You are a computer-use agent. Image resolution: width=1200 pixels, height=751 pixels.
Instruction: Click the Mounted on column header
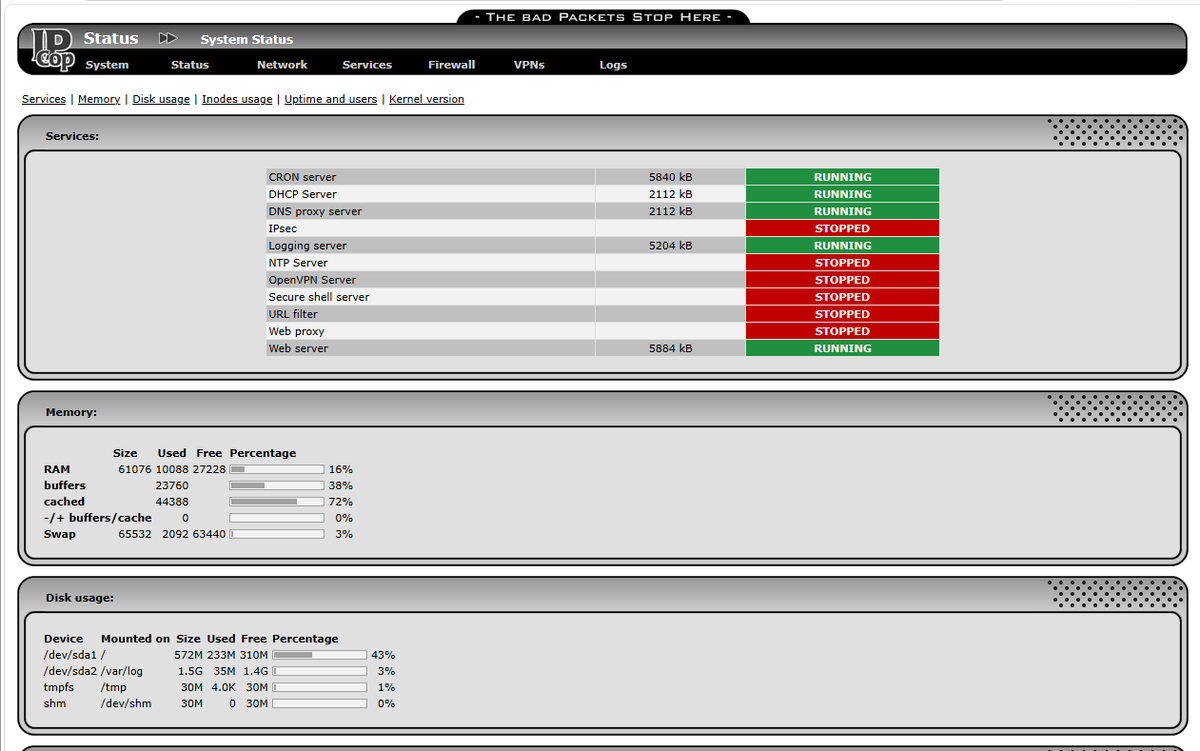135,638
